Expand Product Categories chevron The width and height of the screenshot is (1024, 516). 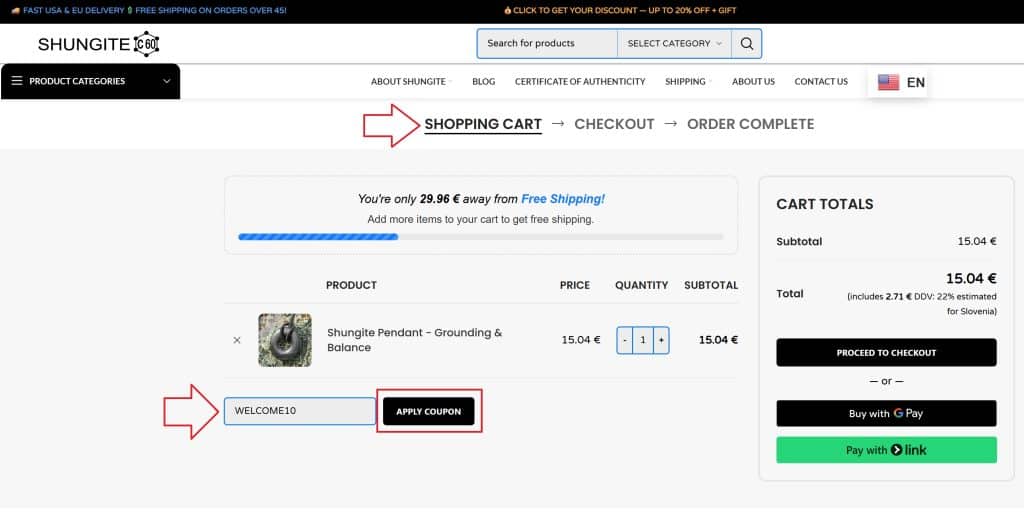(167, 81)
